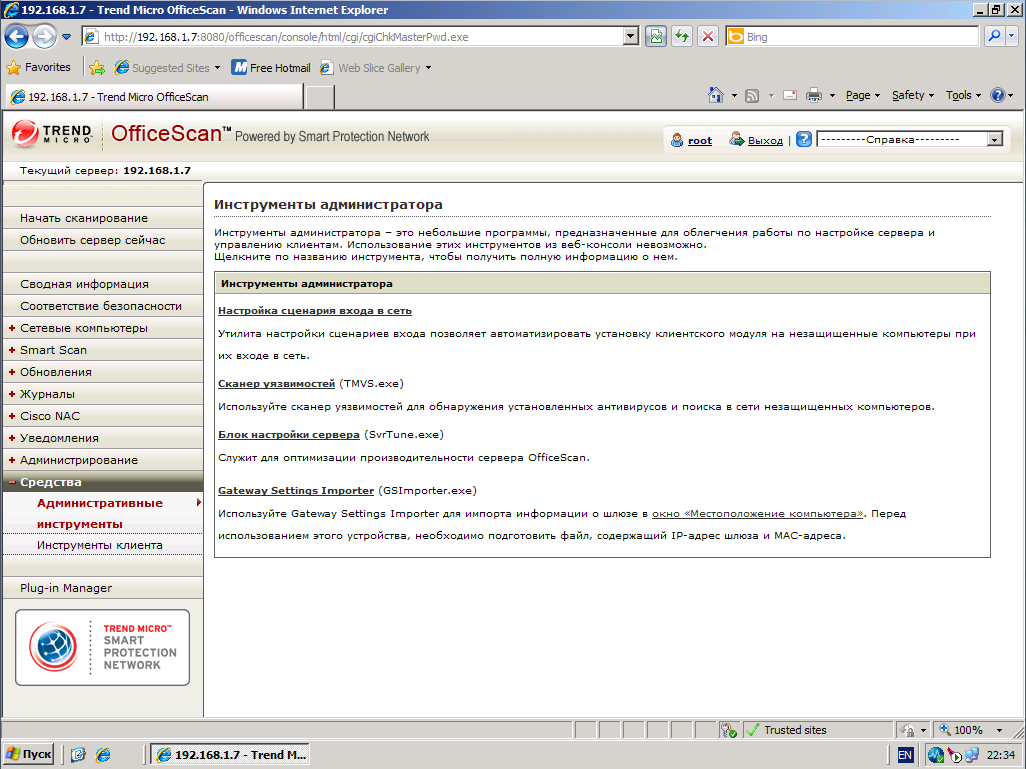The height and width of the screenshot is (769, 1026).
Task: Click the browser Back arrow button
Action: 16,37
